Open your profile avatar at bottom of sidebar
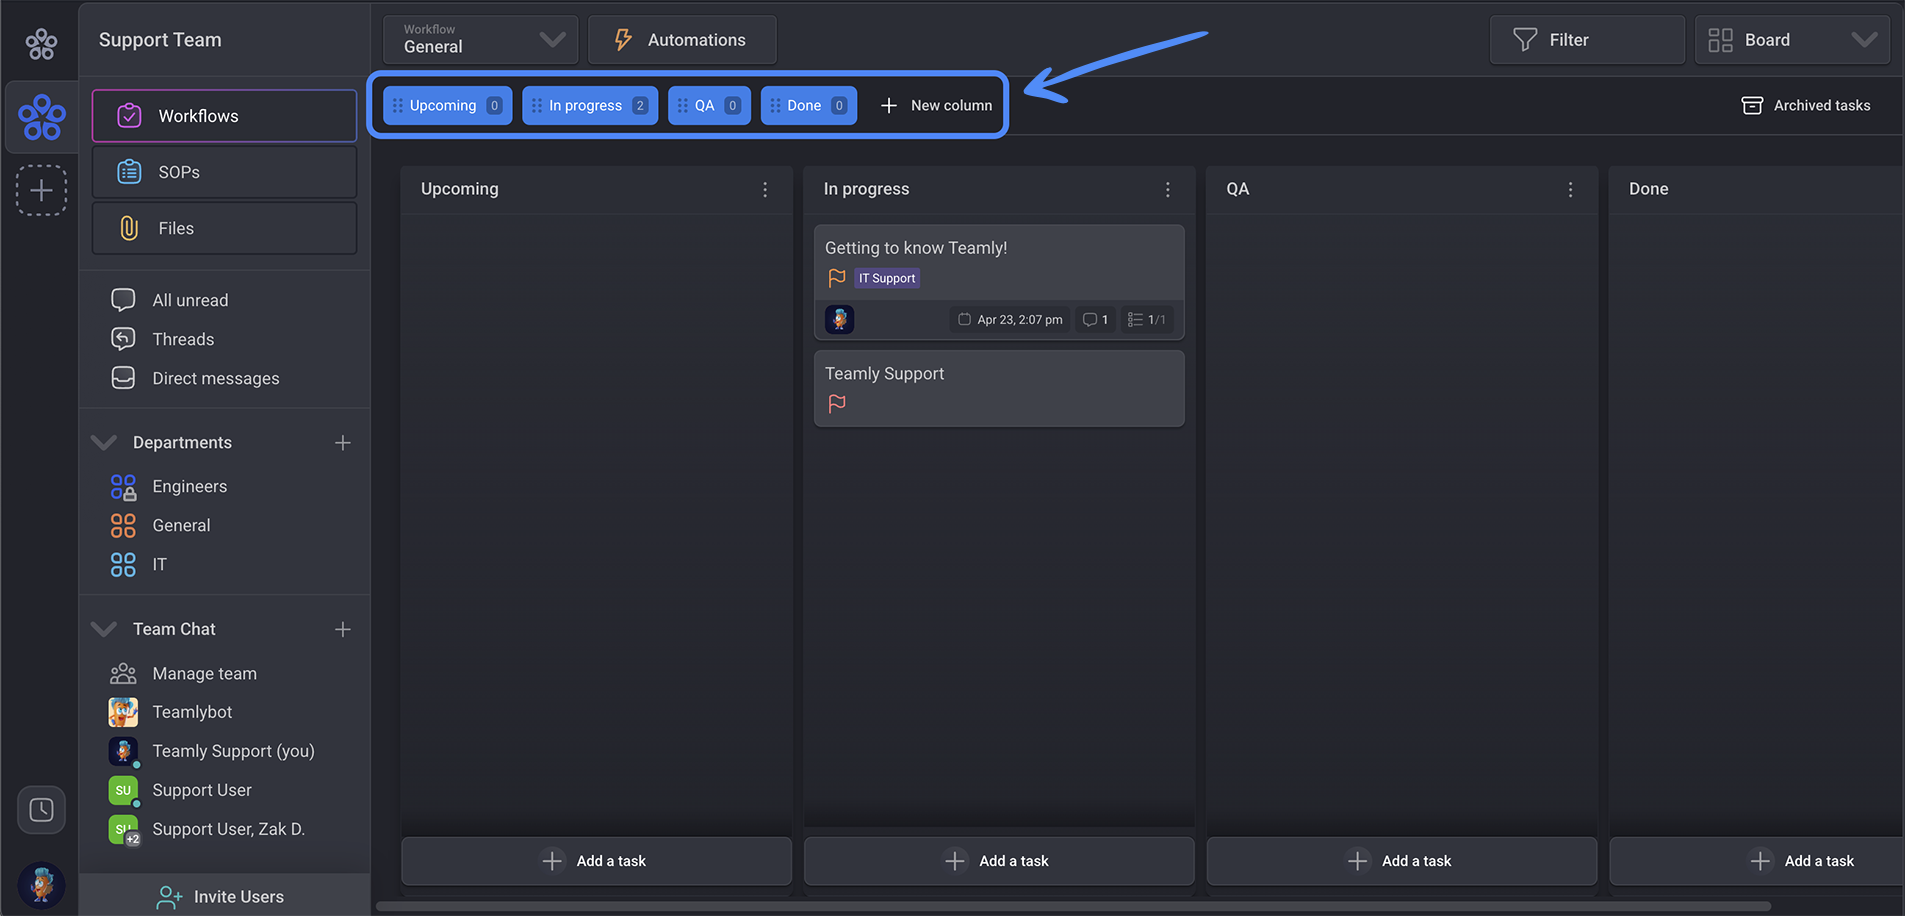 (41, 885)
